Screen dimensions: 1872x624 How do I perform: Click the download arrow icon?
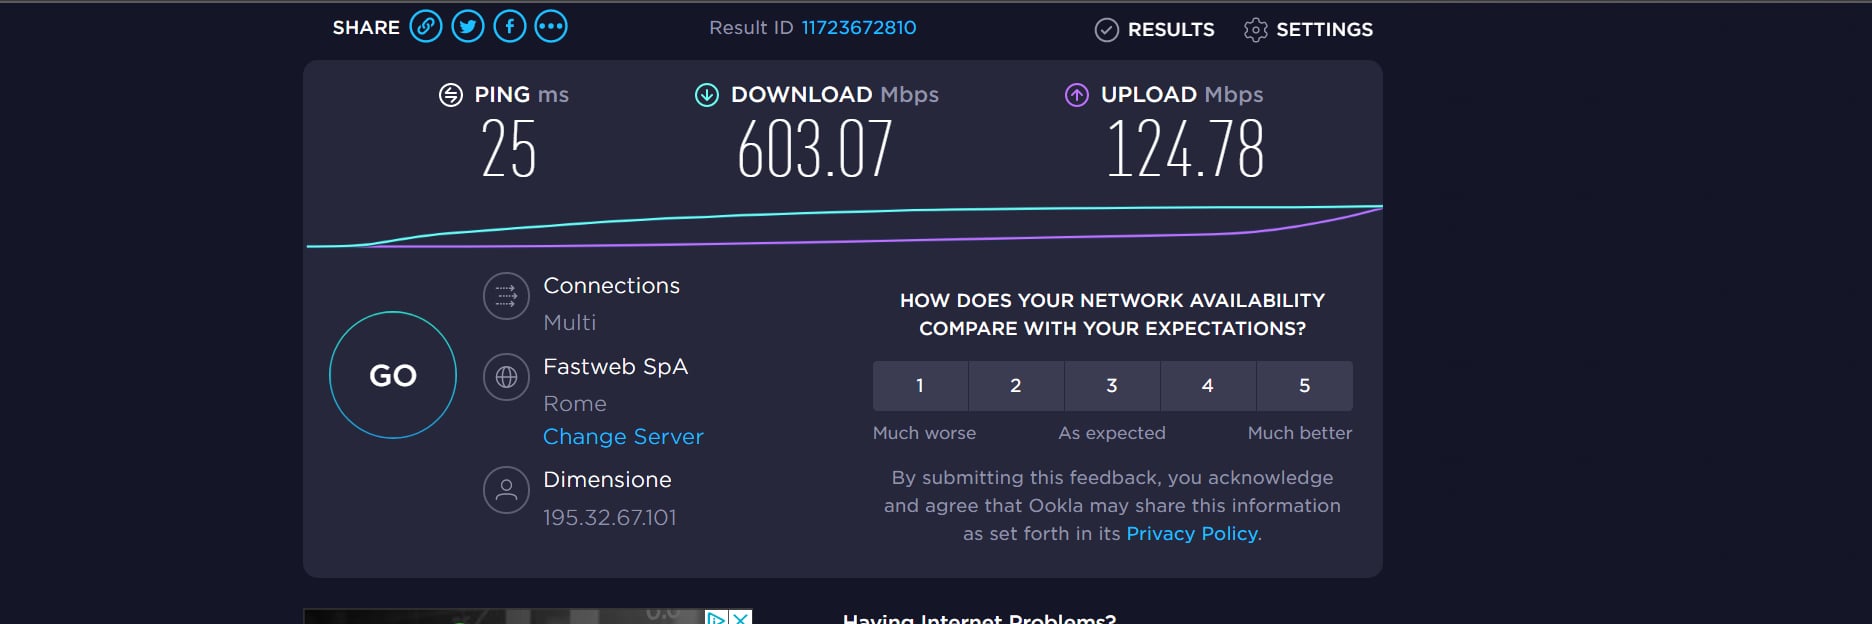point(707,95)
